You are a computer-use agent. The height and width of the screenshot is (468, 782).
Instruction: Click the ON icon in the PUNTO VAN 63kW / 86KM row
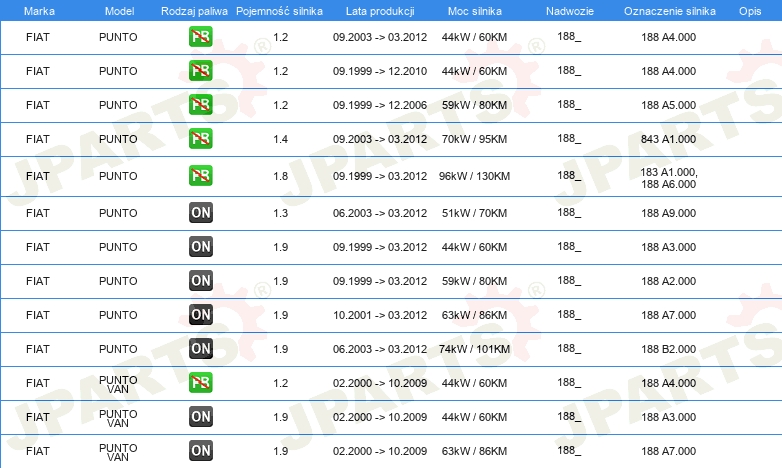pyautogui.click(x=200, y=451)
